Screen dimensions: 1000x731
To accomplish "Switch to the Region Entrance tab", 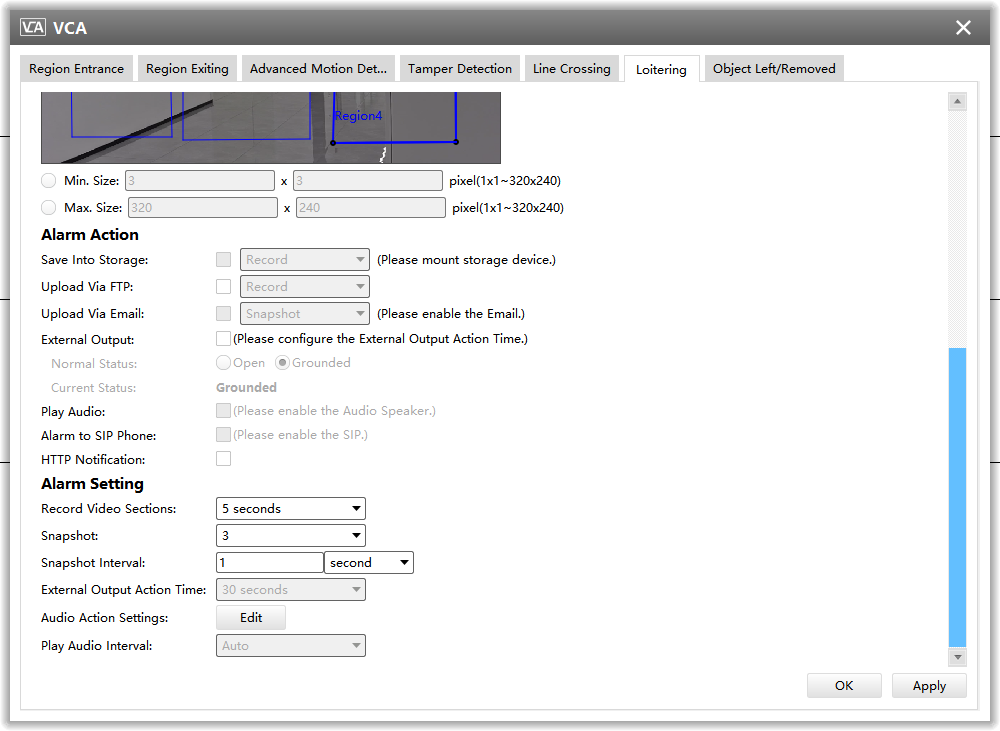I will coord(77,69).
